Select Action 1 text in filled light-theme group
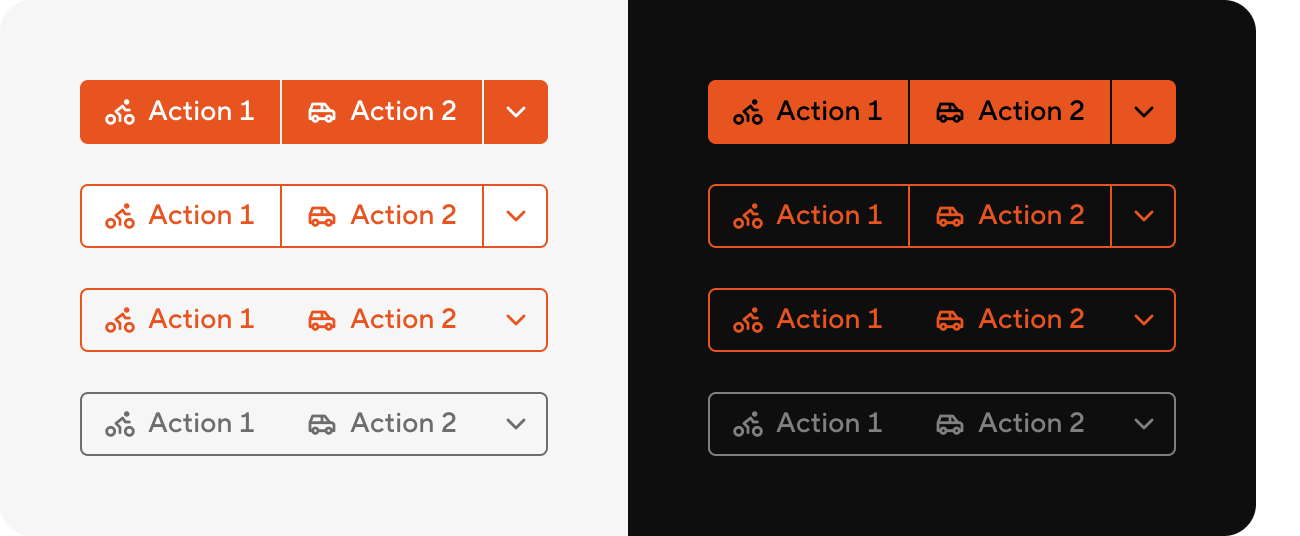Viewport: 1300px width, 536px height. click(x=202, y=111)
